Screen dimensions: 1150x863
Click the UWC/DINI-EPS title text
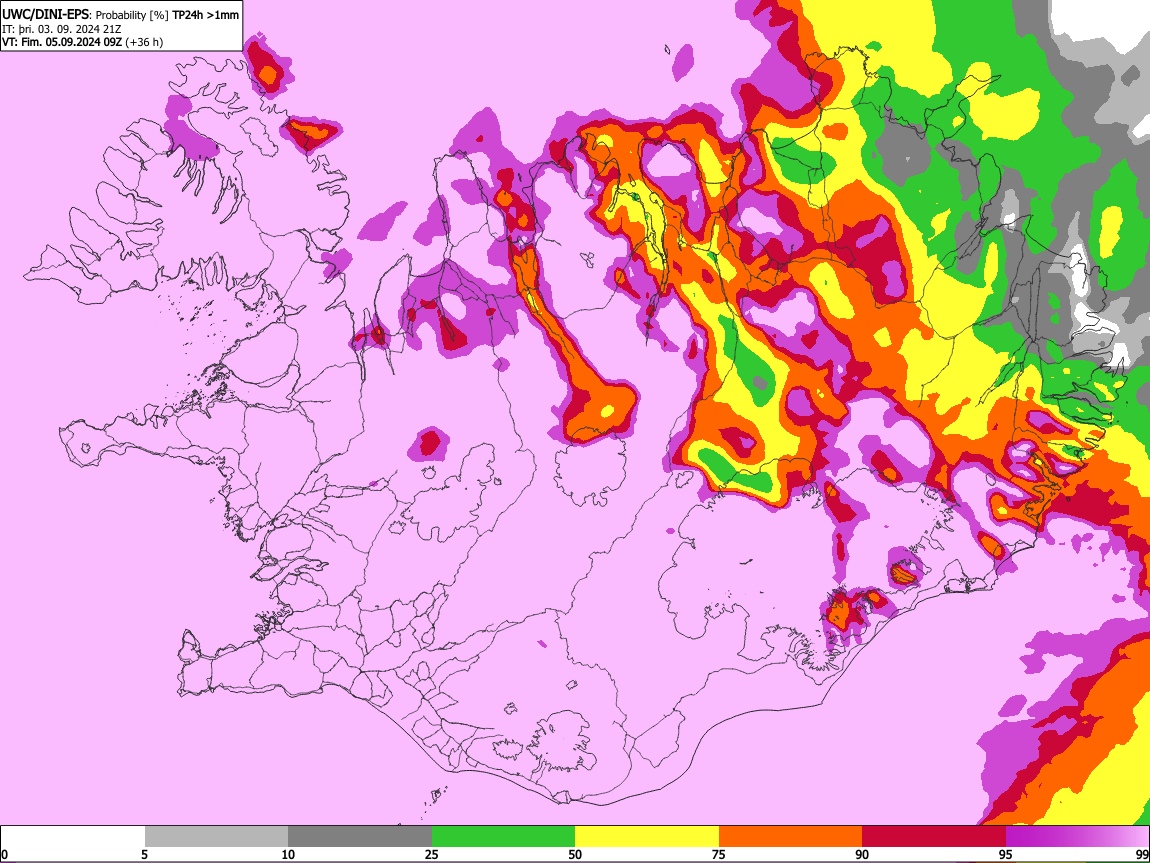pyautogui.click(x=45, y=15)
